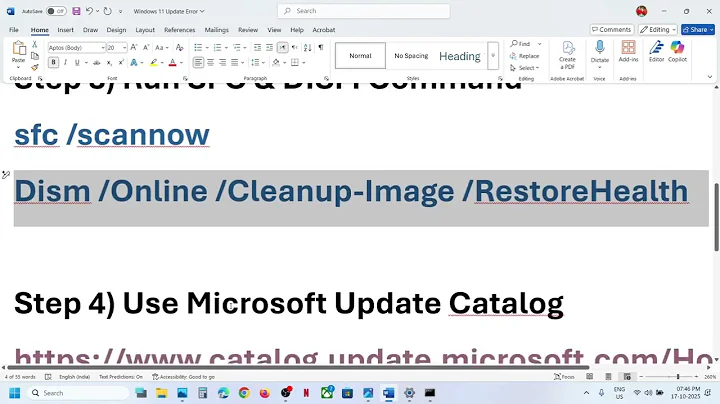Screen dimensions: 720x404
Task: Toggle Bold formatting
Action: (x=53, y=62)
